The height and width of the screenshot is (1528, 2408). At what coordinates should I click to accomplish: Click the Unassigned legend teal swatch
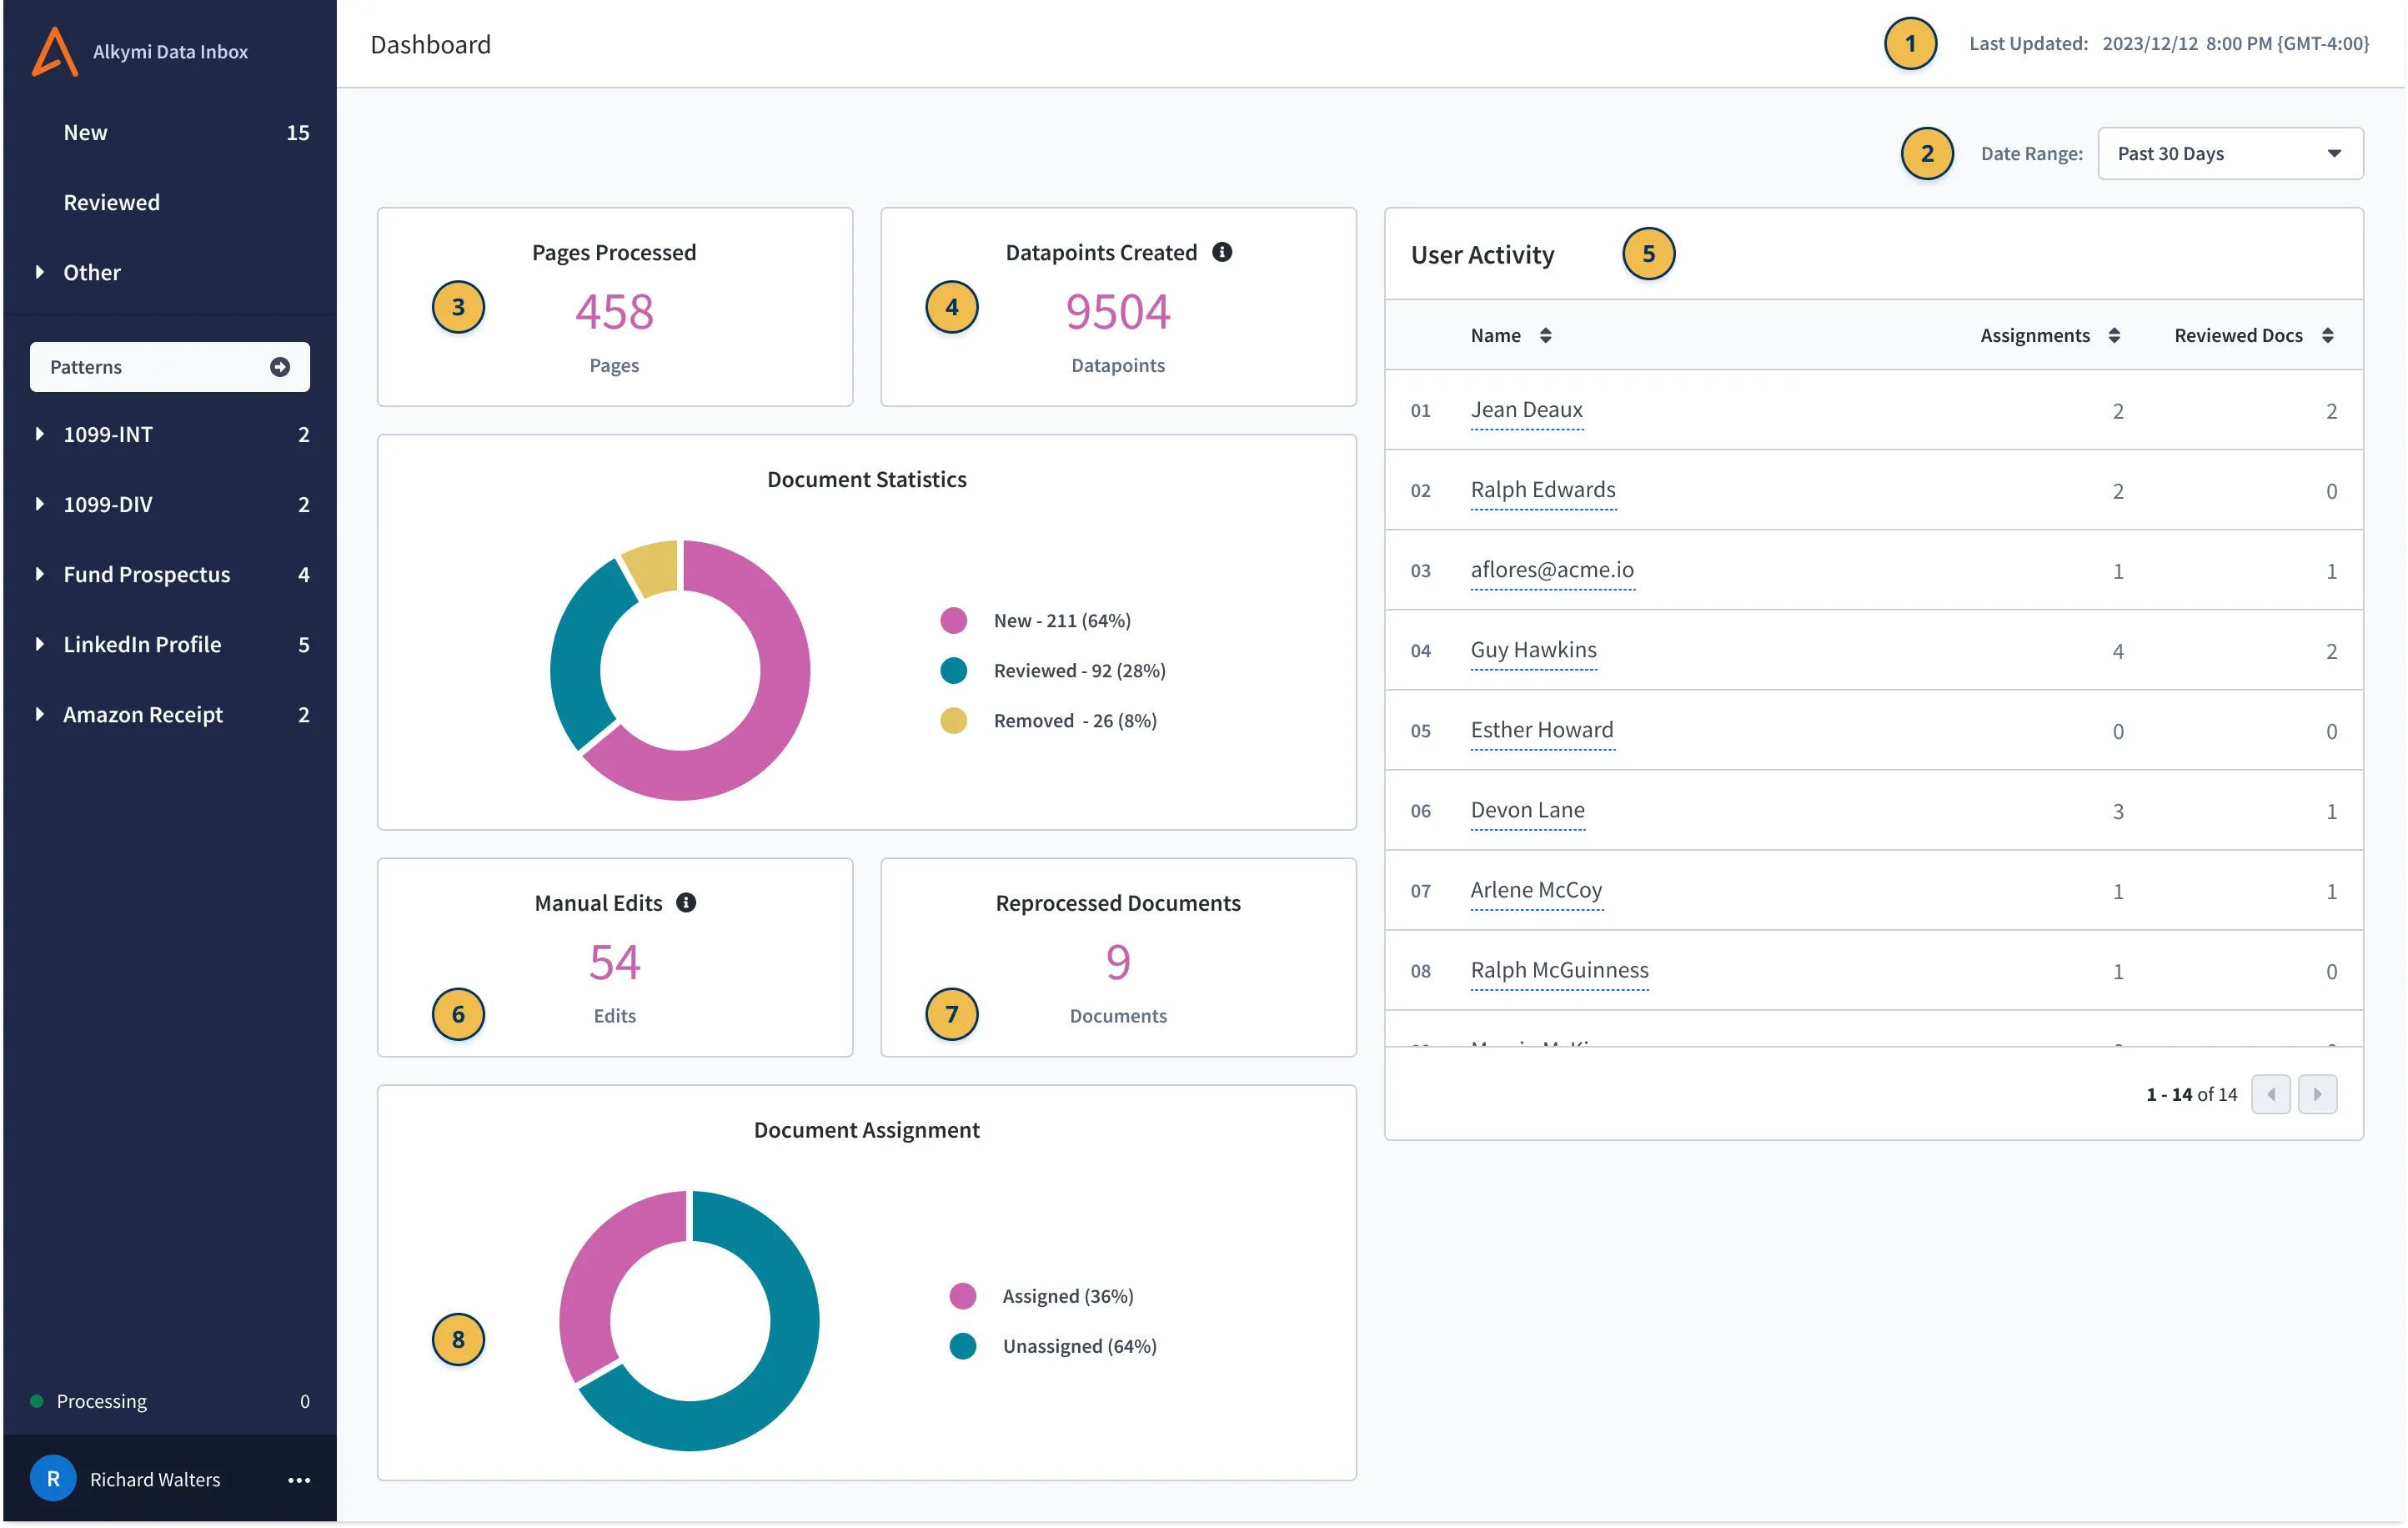[962, 1347]
